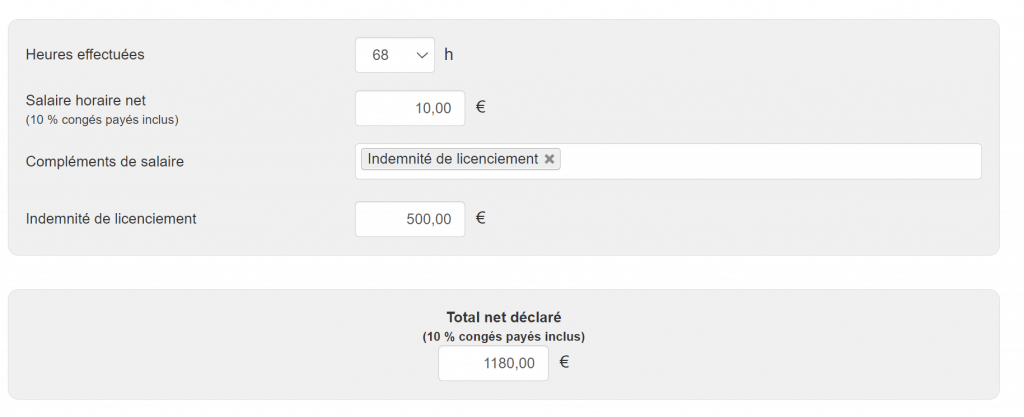Click the 500,00 indemnité amount field
1024x417 pixels.
(x=410, y=219)
